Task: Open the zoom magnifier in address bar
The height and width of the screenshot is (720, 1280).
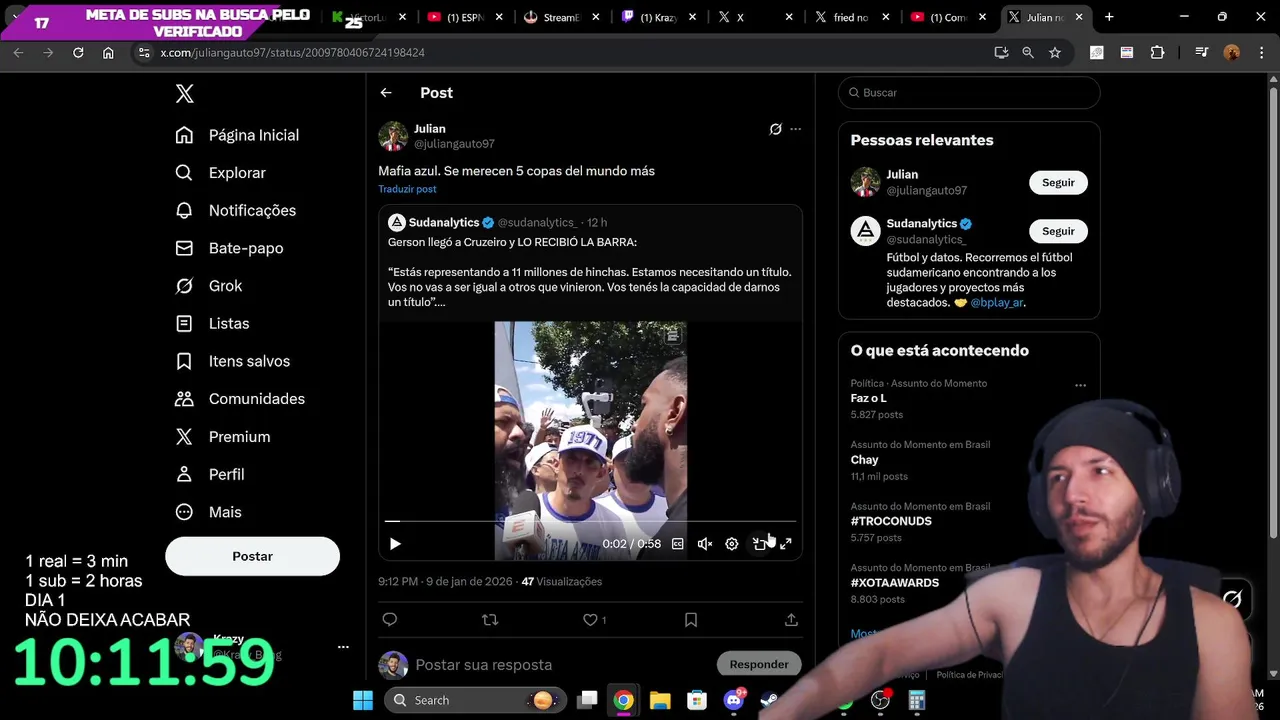Action: [1028, 52]
